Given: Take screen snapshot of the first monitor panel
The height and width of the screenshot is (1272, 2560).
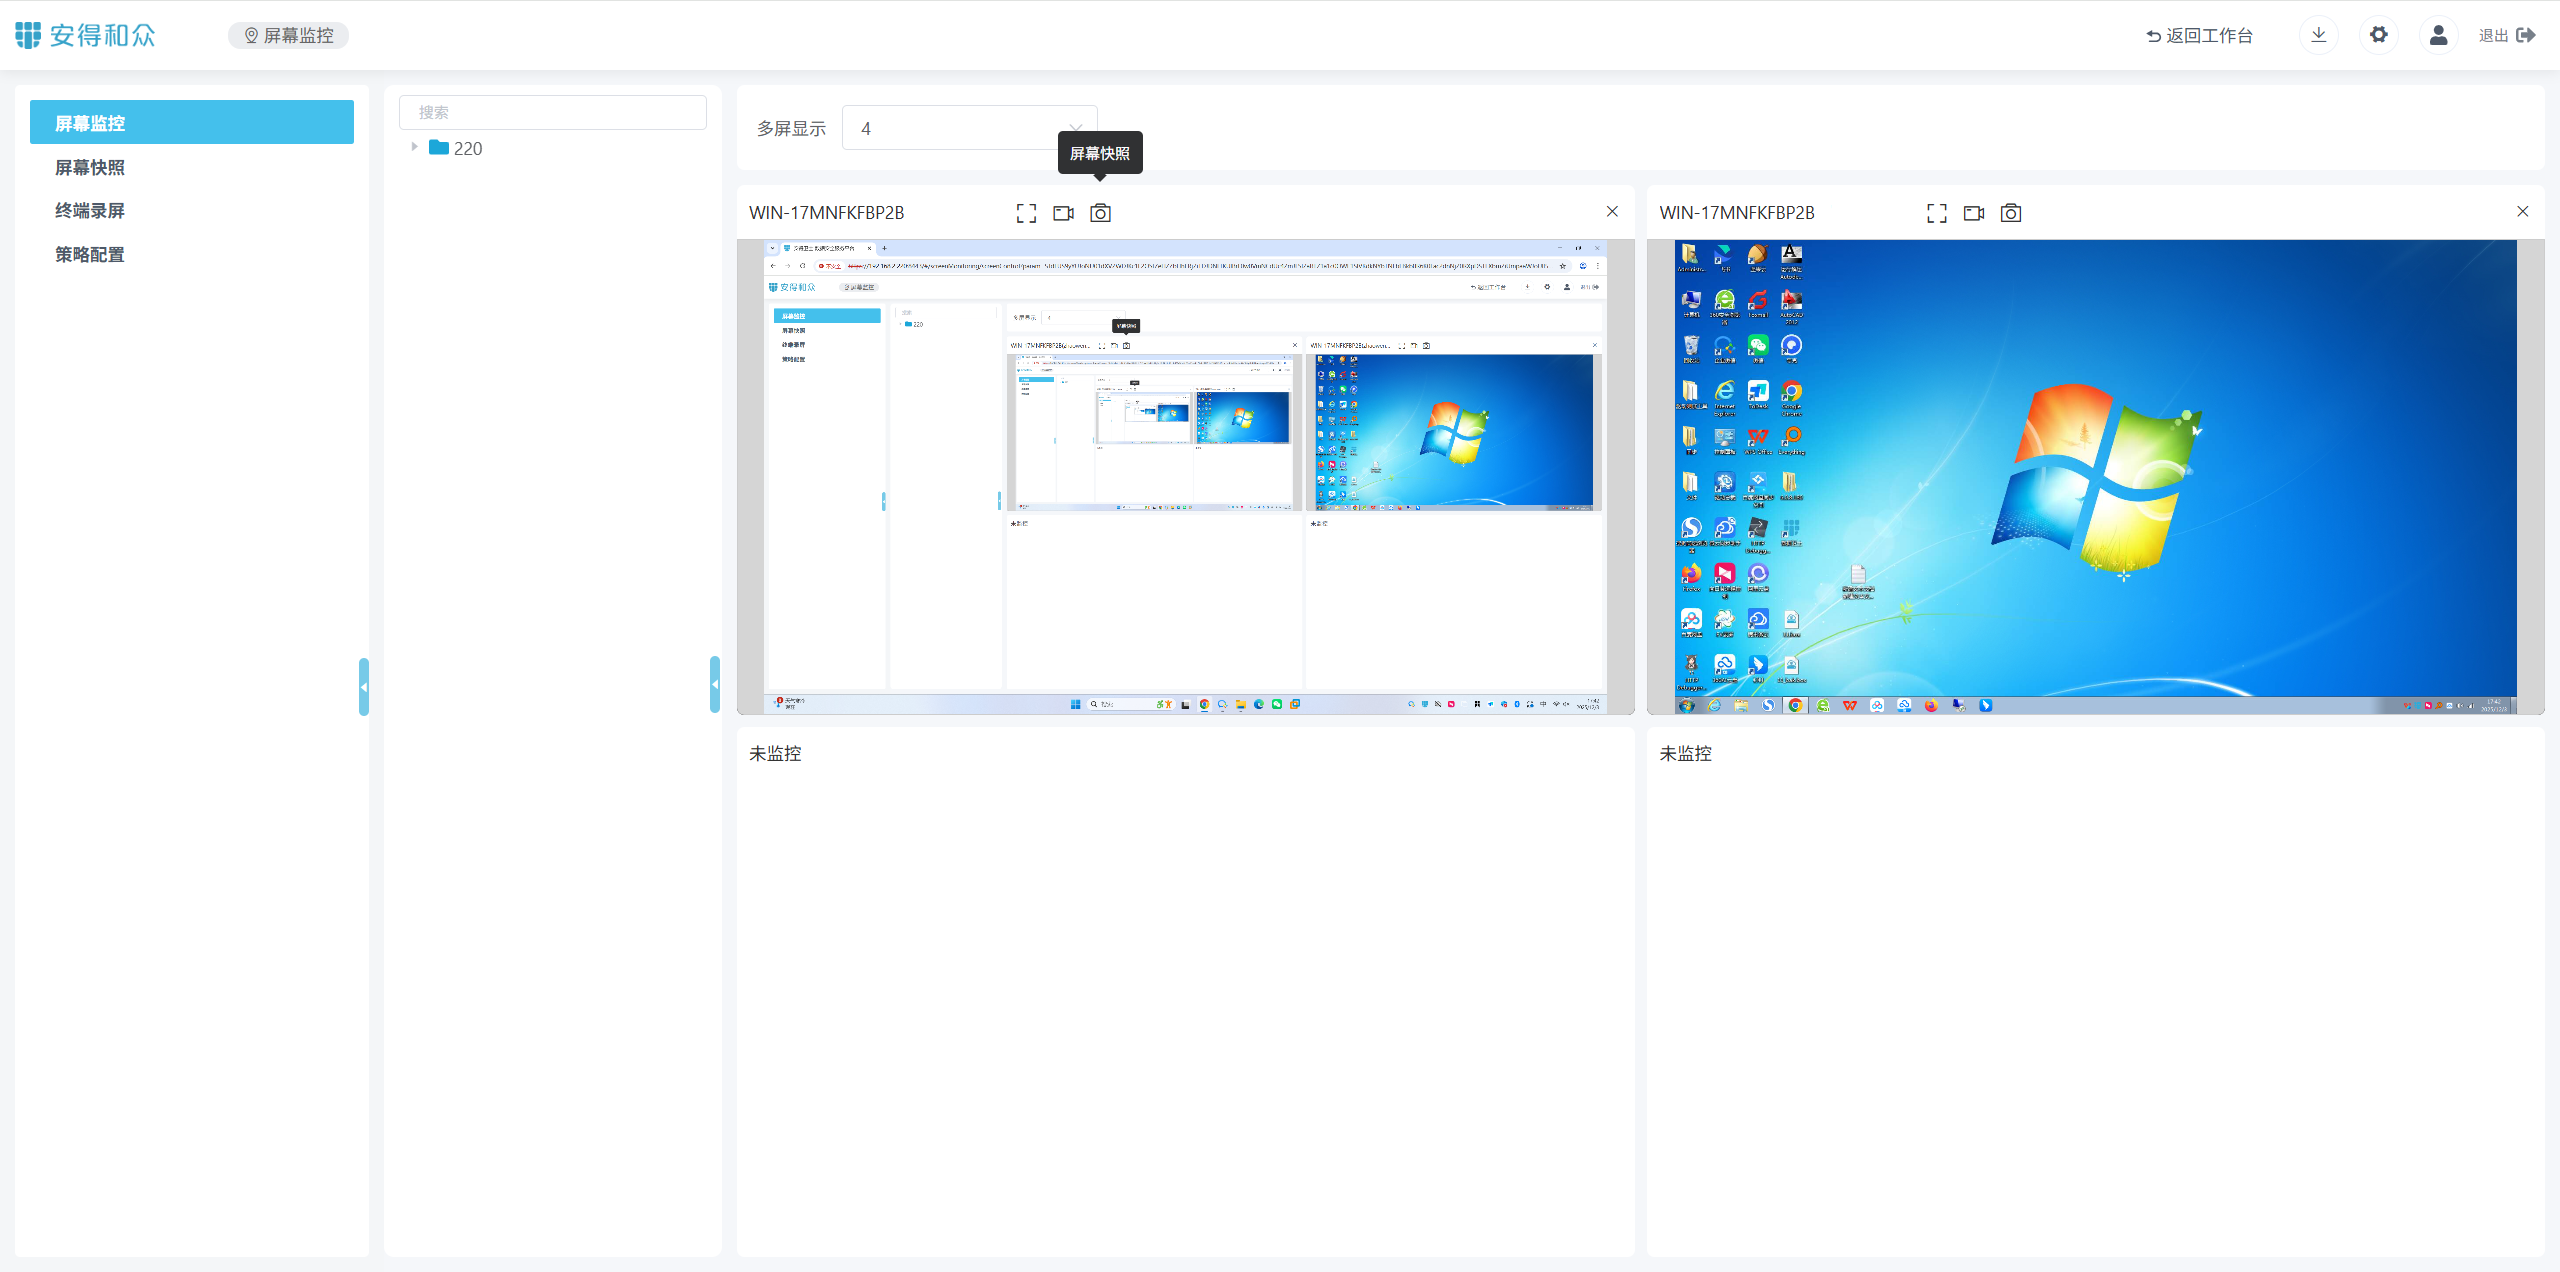Looking at the screenshot, I should (1100, 213).
